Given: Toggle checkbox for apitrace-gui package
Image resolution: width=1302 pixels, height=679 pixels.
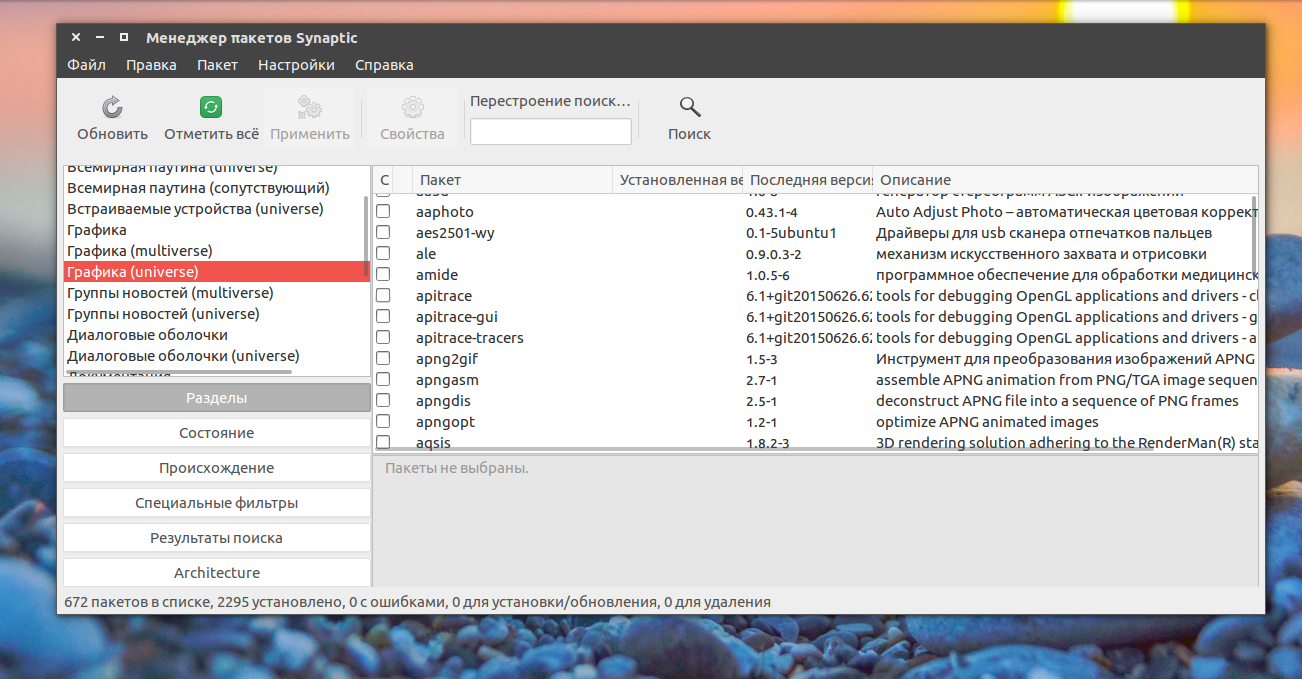Looking at the screenshot, I should (x=383, y=317).
